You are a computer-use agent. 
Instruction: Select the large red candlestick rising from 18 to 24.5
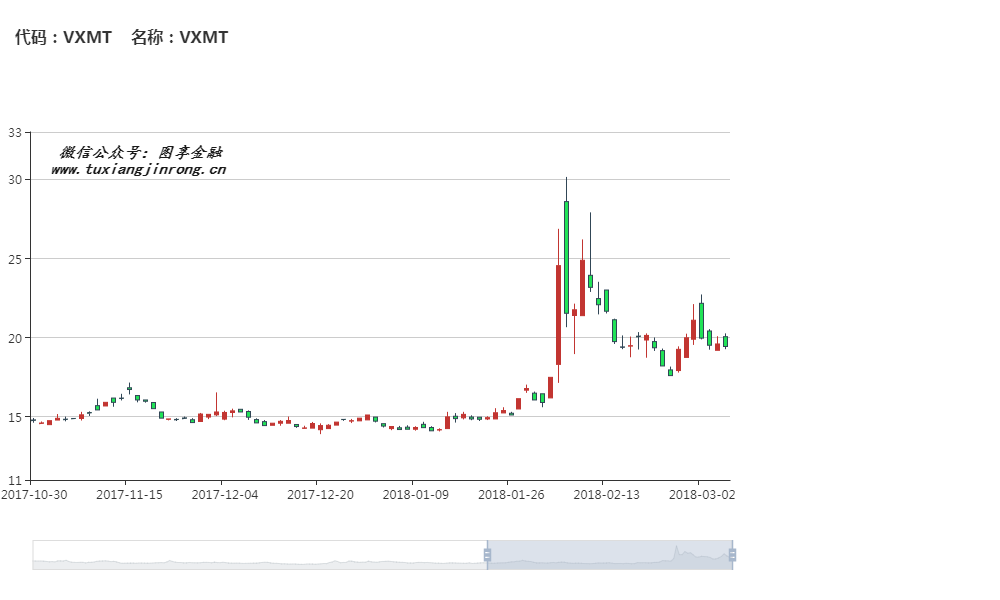pyautogui.click(x=558, y=314)
